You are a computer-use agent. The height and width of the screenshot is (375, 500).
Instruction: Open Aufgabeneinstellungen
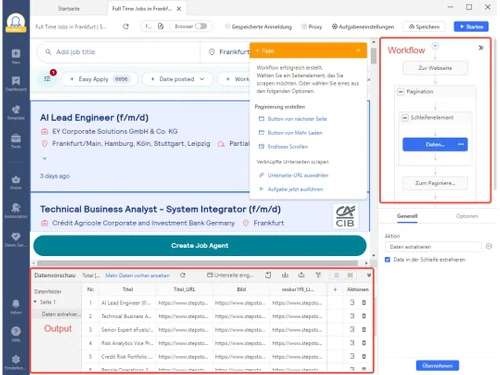pyautogui.click(x=363, y=27)
